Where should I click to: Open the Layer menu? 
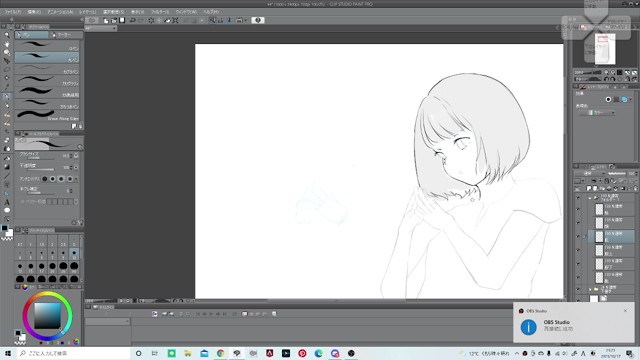click(x=87, y=12)
